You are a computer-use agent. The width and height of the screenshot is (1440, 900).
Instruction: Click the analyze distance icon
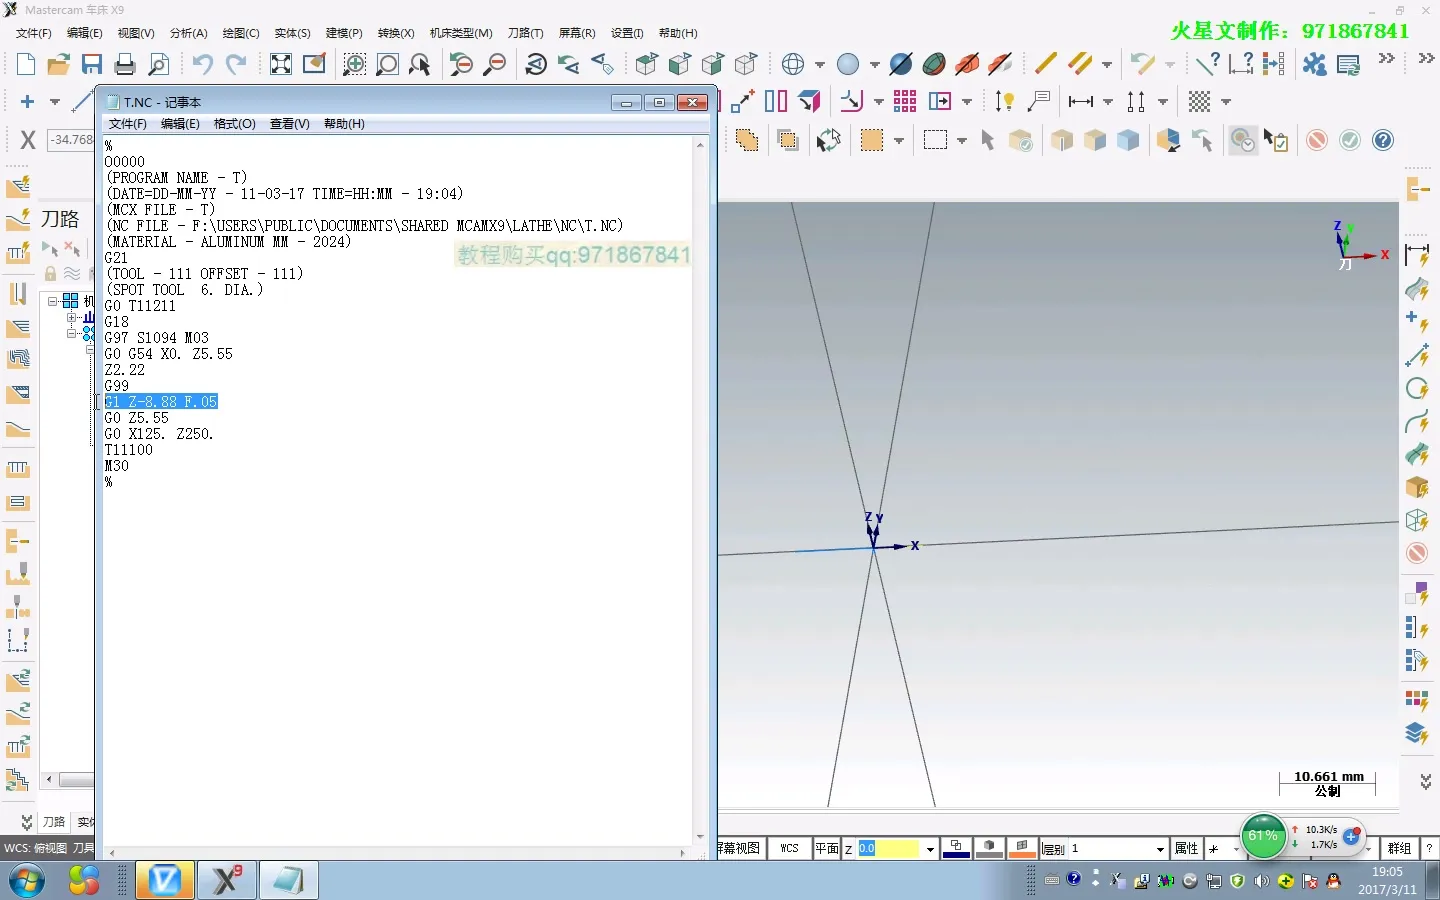(1241, 64)
